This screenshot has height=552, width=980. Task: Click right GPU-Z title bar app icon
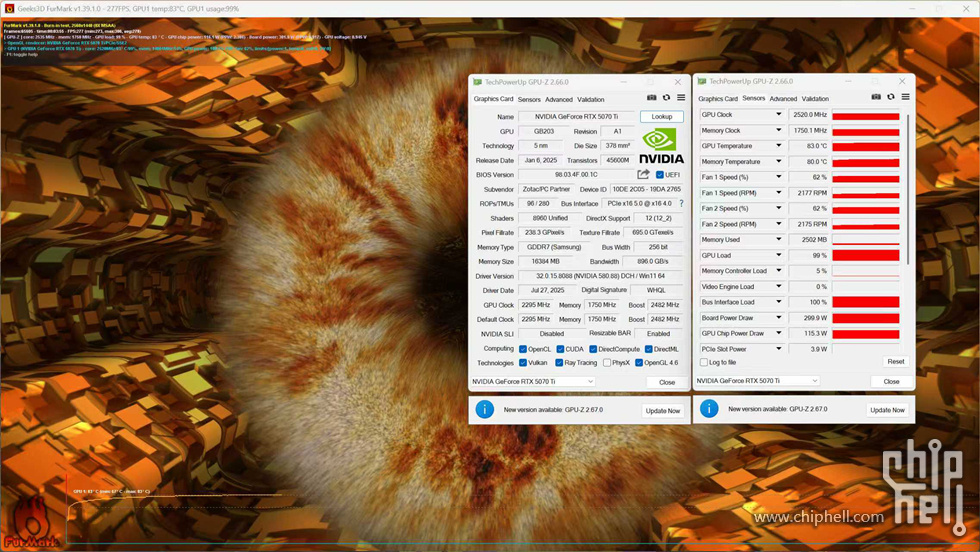(702, 81)
